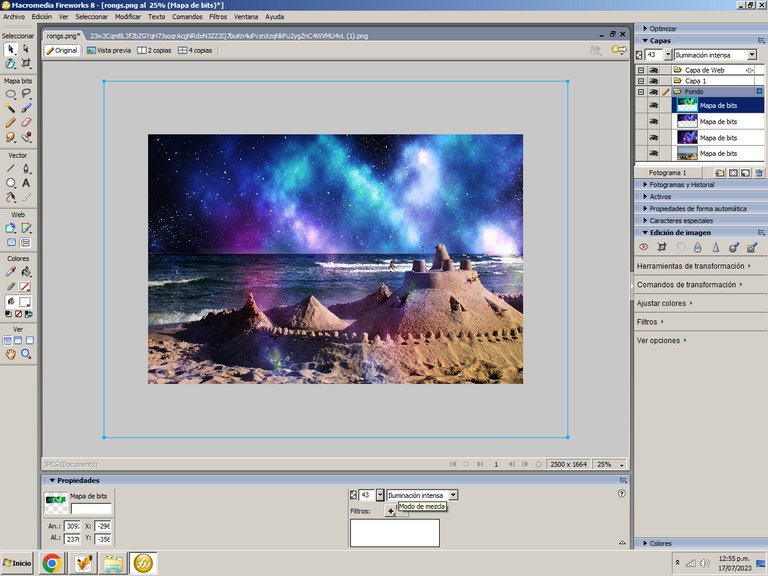Select the Slice tool

tap(26, 228)
